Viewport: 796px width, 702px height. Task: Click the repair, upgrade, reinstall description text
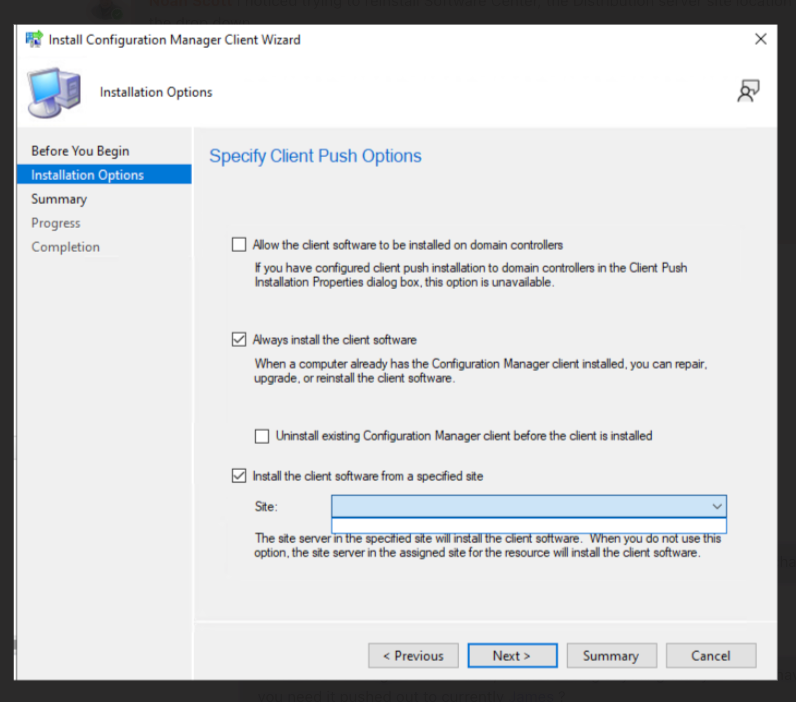(x=480, y=371)
